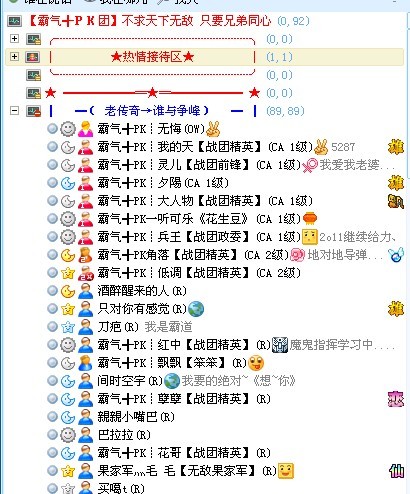
Task: Click the smiley emoji beside 飘飘【笨笨】
Action: click(x=256, y=363)
